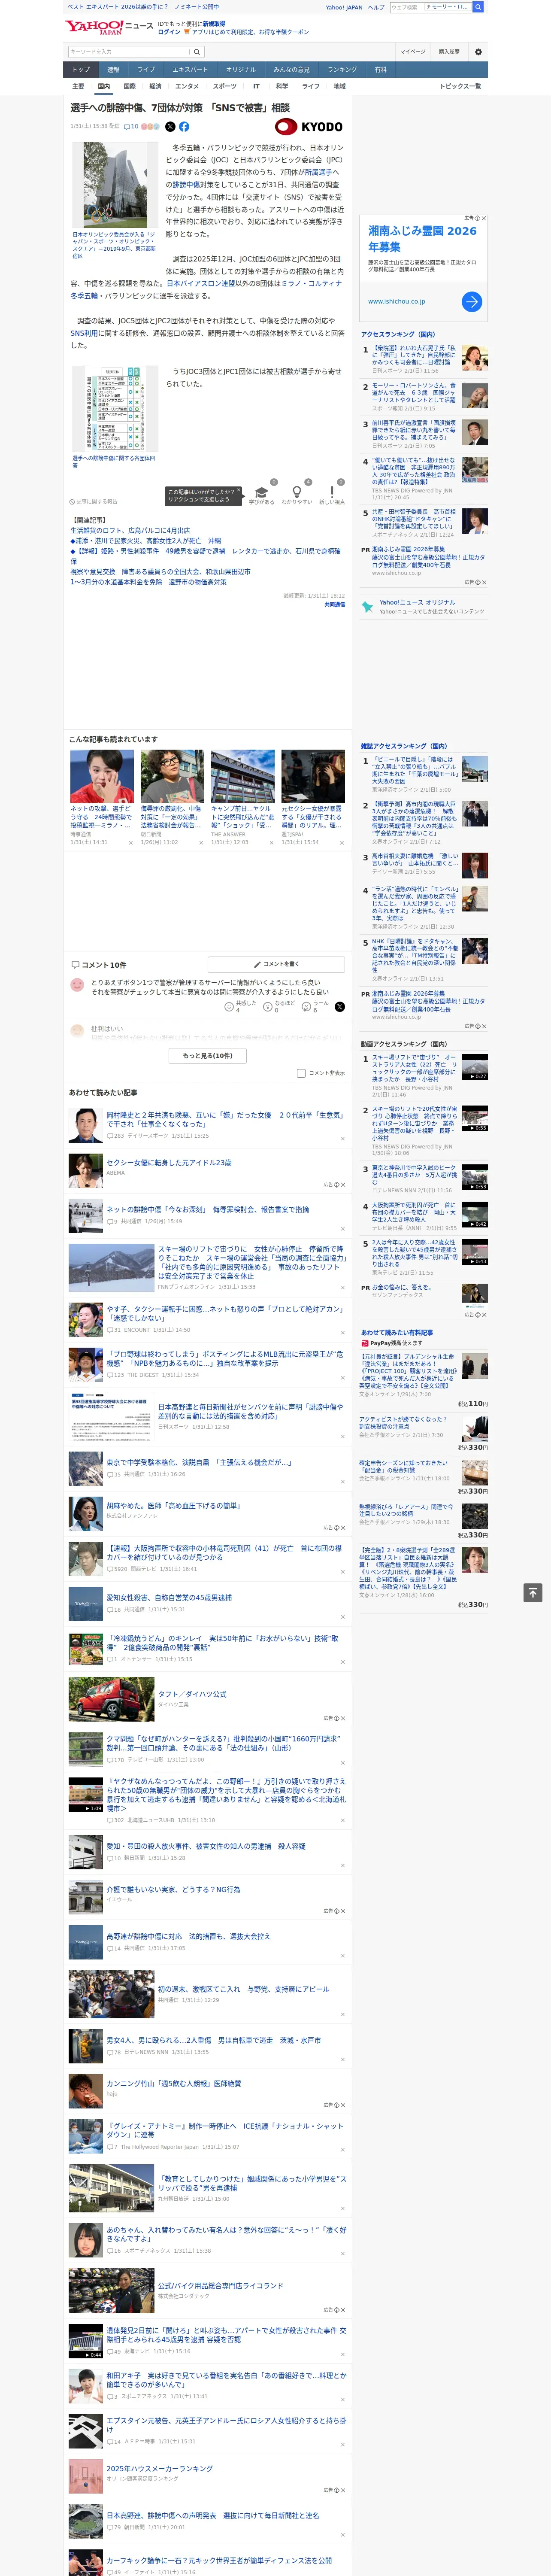551x2576 pixels.
Task: Switch to the ランキング tab
Action: coord(342,70)
